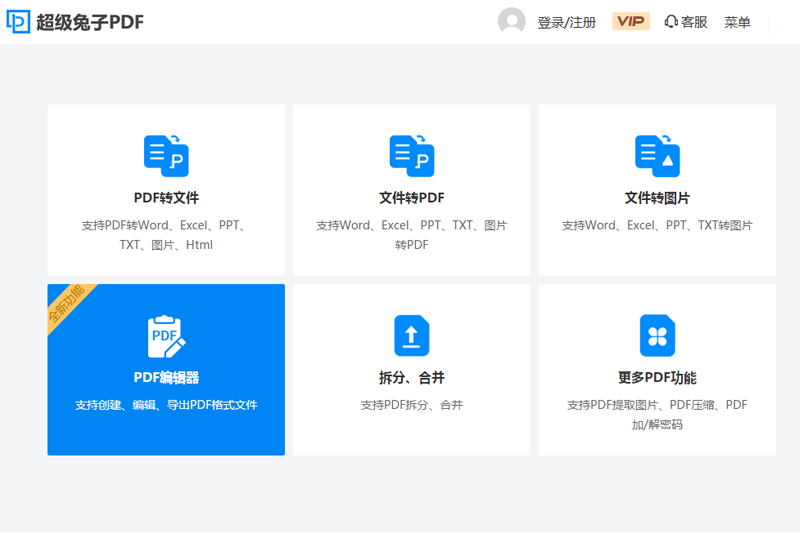Select the 拆分、合并 title
The height and width of the screenshot is (533, 800).
[412, 377]
